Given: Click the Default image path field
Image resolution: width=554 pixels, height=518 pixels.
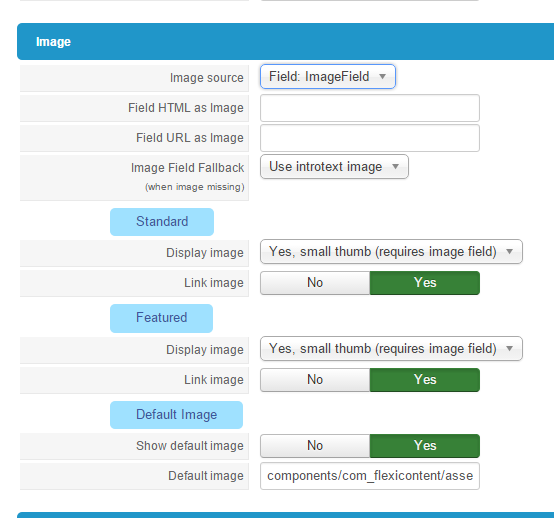Looking at the screenshot, I should click(370, 476).
